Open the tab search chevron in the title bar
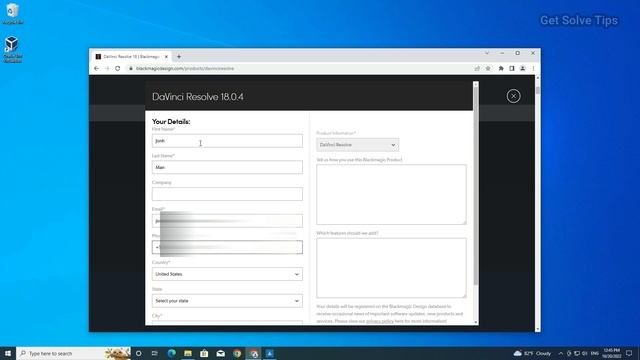The width and height of the screenshot is (640, 360). click(x=487, y=53)
